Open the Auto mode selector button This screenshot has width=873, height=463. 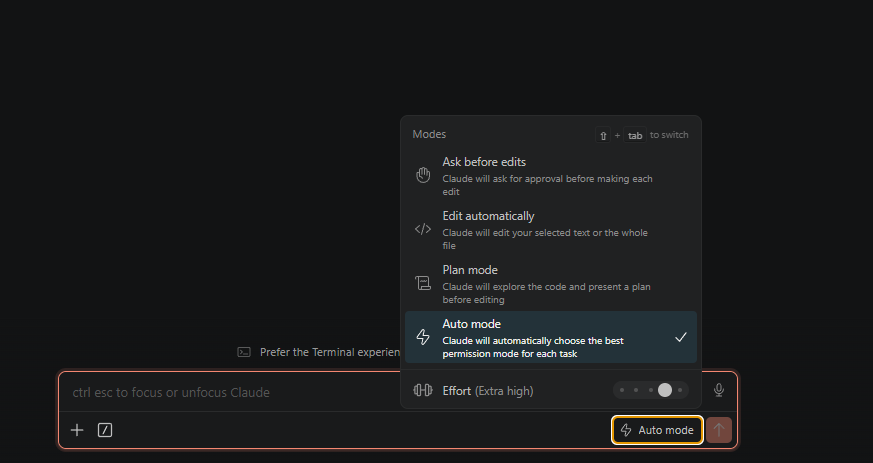(657, 430)
